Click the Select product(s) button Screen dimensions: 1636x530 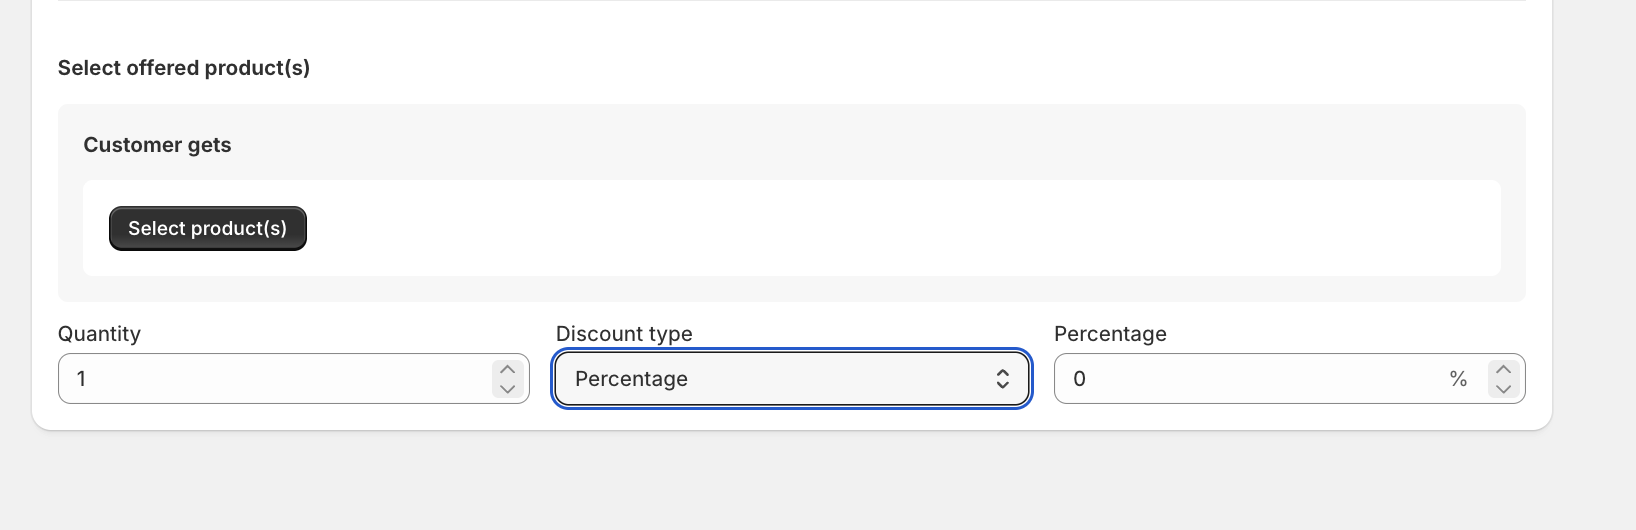click(207, 228)
